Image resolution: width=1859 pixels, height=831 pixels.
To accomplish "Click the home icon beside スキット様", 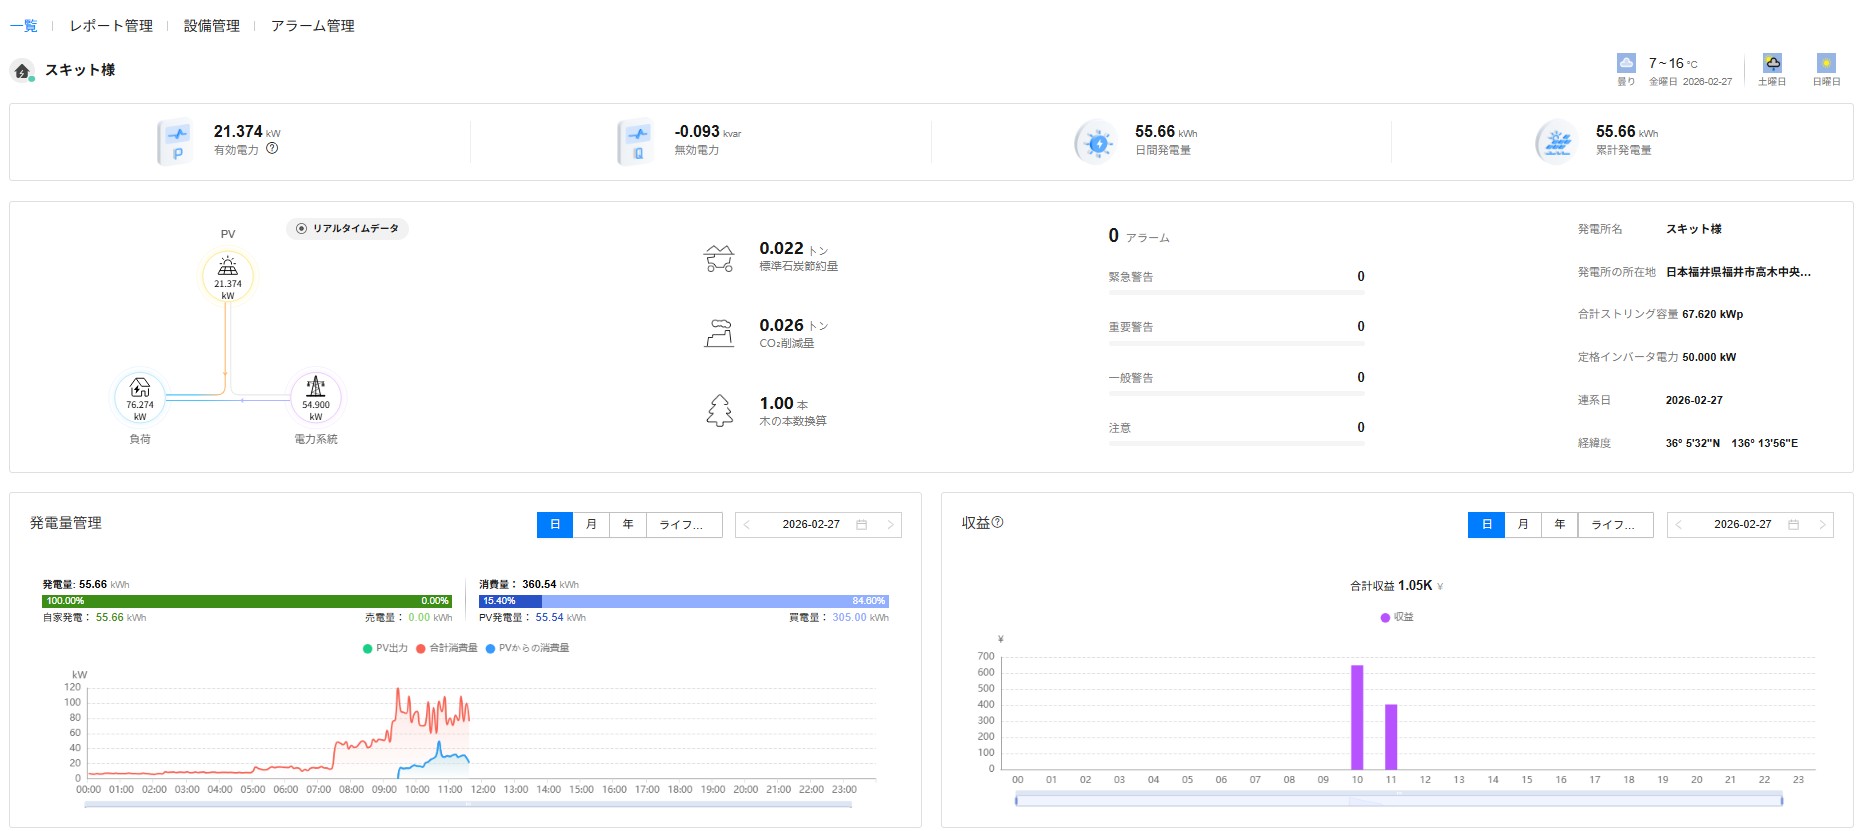I will click(22, 71).
